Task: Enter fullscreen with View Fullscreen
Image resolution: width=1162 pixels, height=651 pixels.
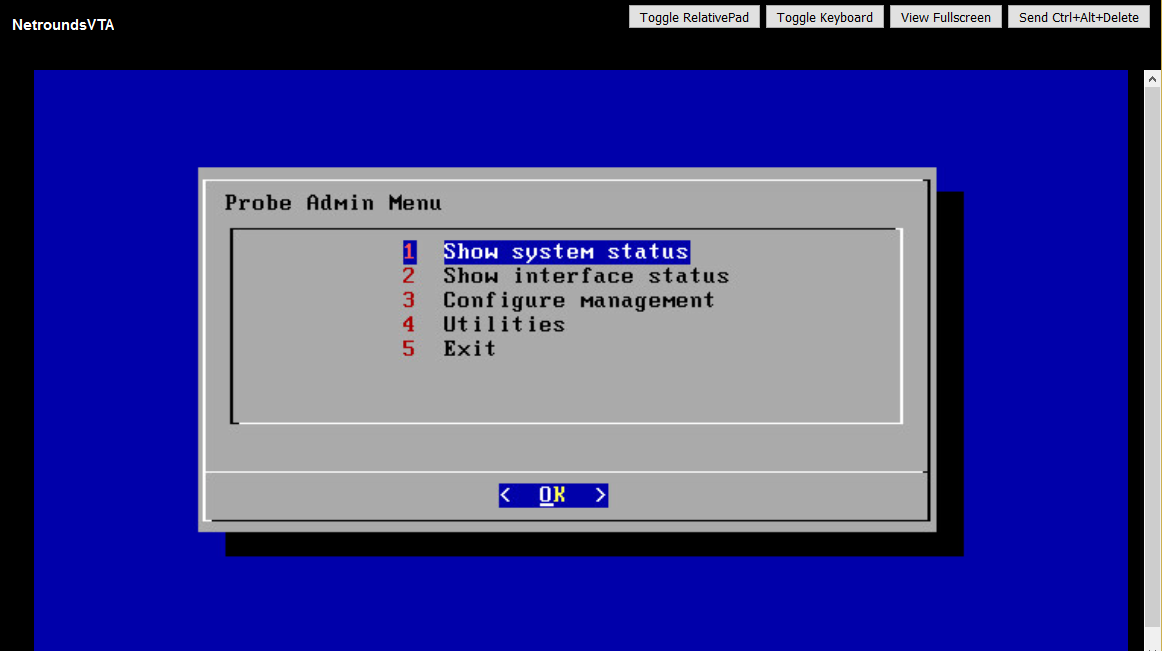Action: [x=945, y=16]
